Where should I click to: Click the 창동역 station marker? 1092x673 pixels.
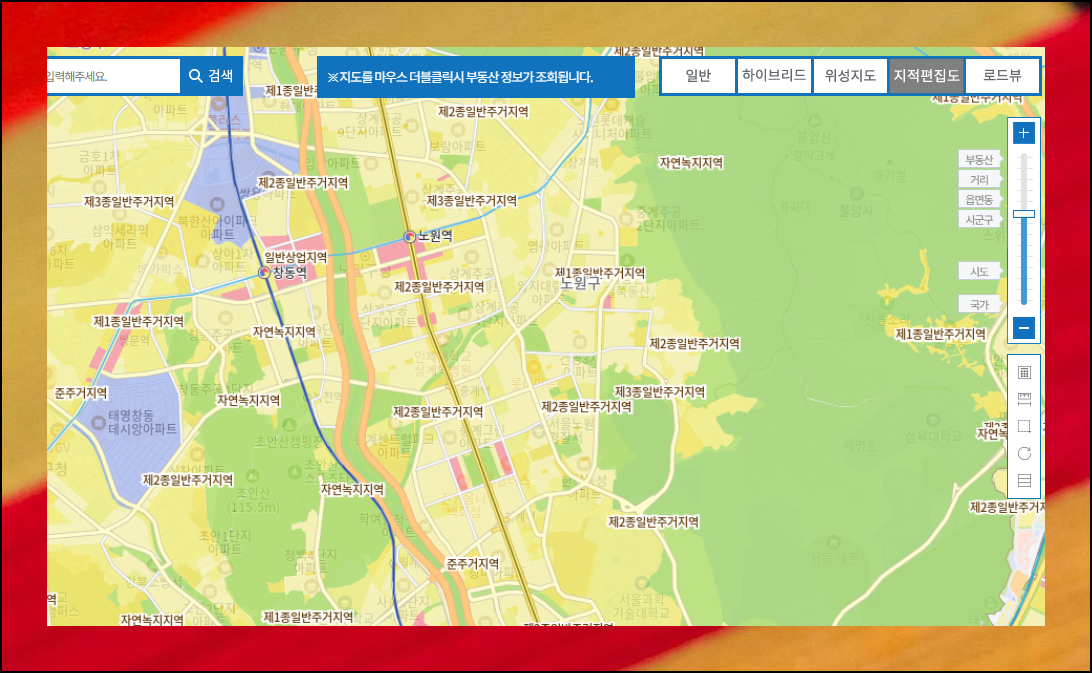tap(264, 272)
